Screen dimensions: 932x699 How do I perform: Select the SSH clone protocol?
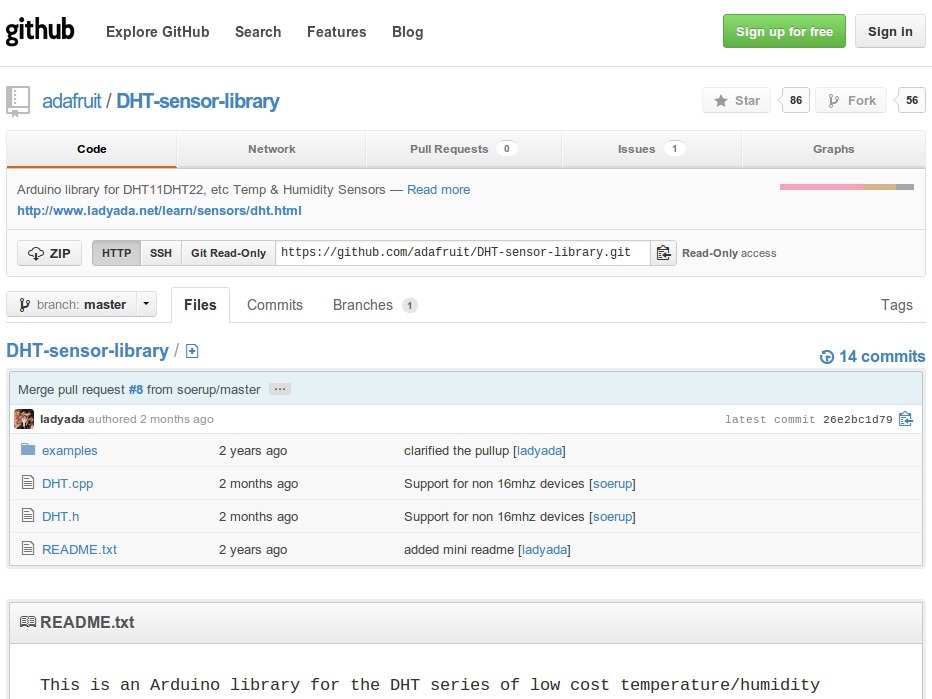[160, 253]
